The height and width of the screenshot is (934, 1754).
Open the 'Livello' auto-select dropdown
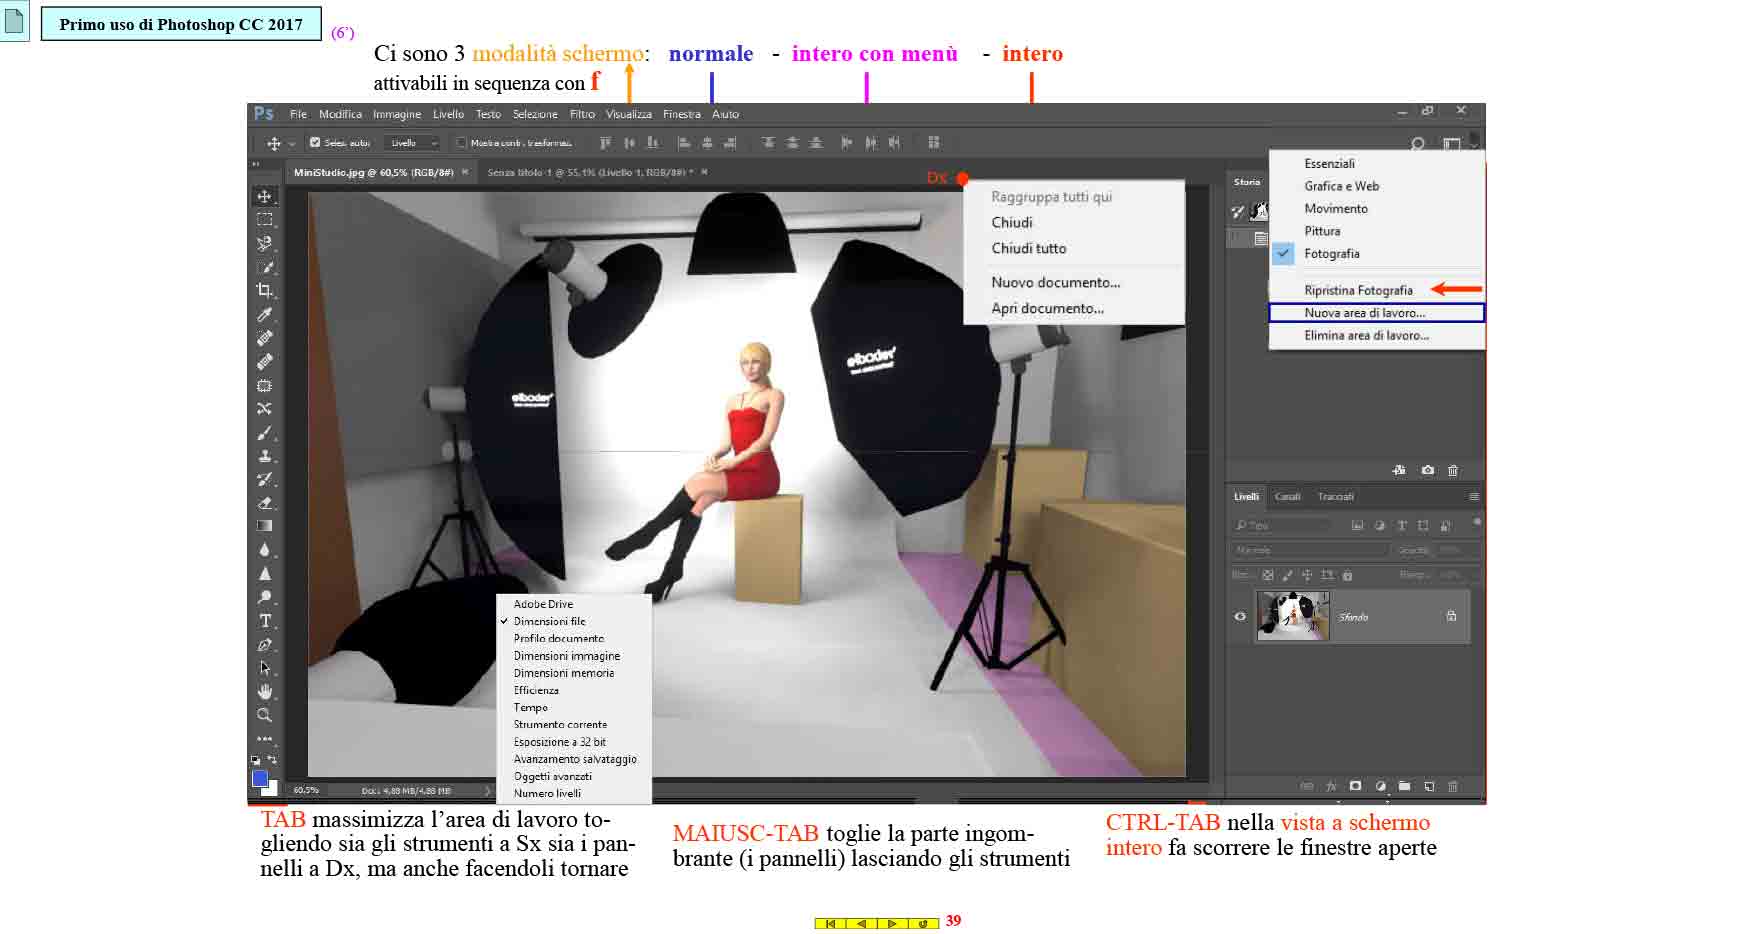(x=414, y=143)
